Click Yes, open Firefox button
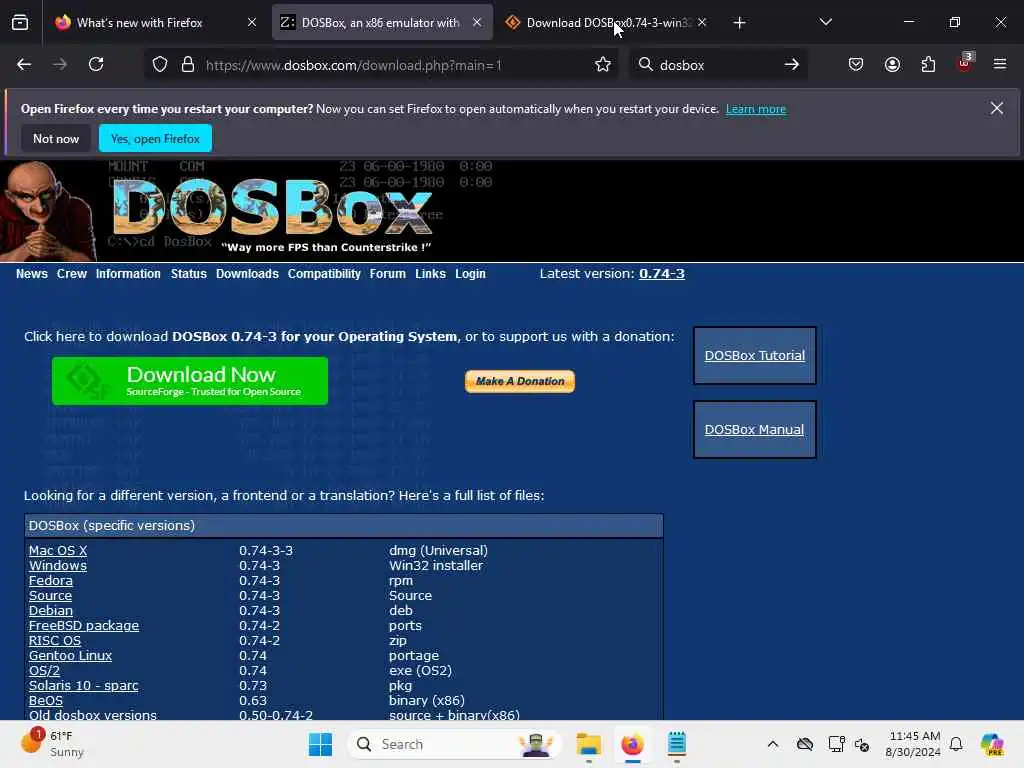The width and height of the screenshot is (1024, 768). 155,138
